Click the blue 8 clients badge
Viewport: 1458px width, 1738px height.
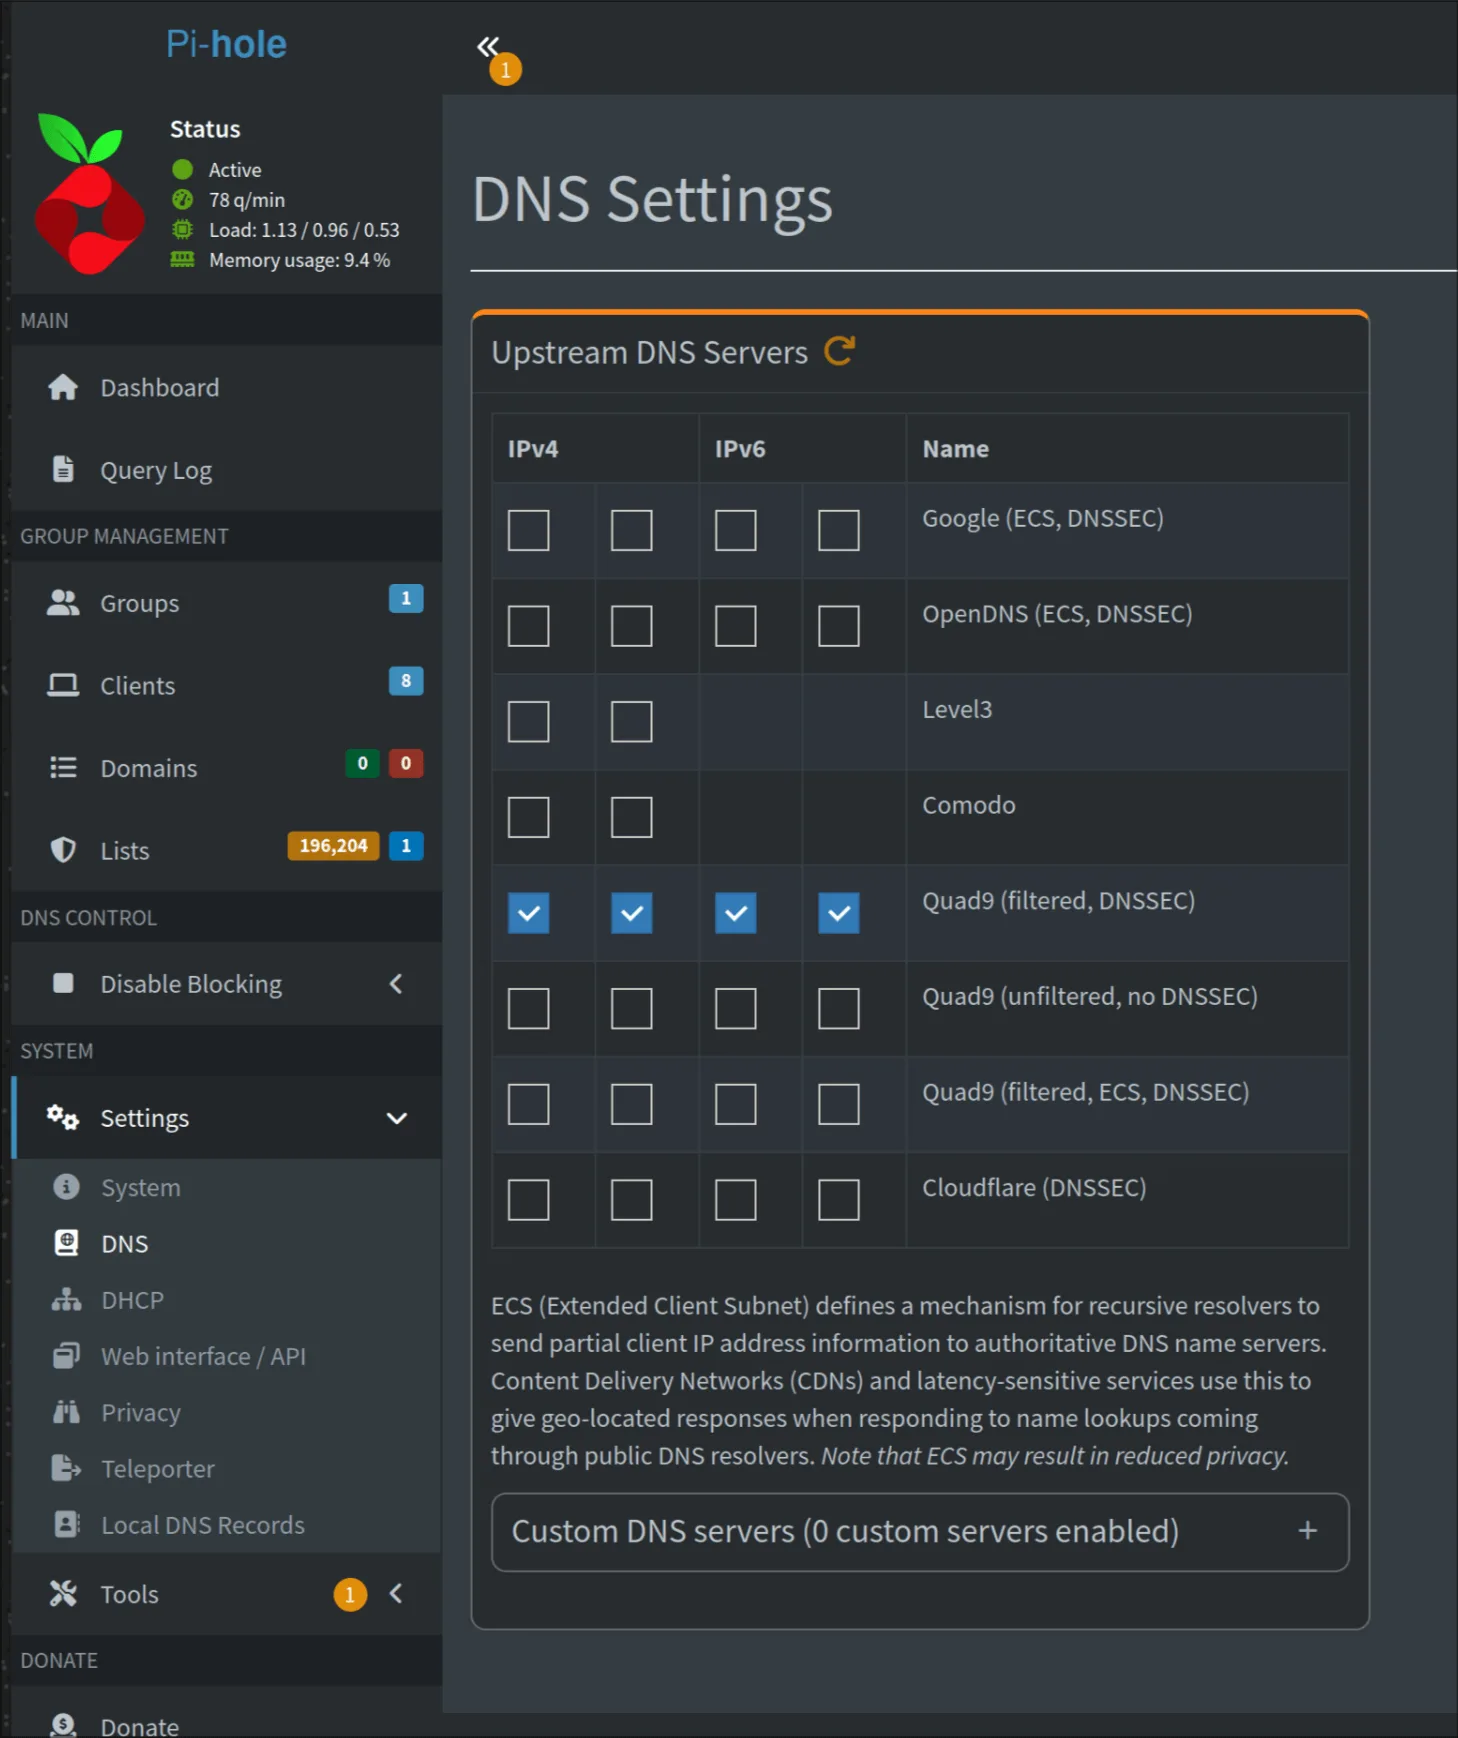click(x=406, y=681)
